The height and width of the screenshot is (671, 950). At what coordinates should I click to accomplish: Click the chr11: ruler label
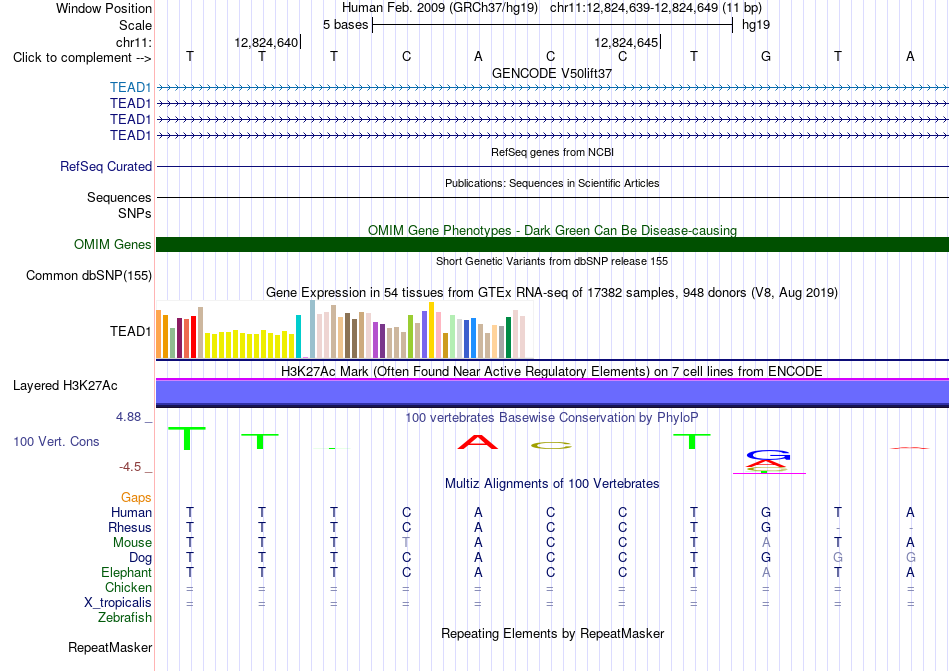[x=133, y=42]
